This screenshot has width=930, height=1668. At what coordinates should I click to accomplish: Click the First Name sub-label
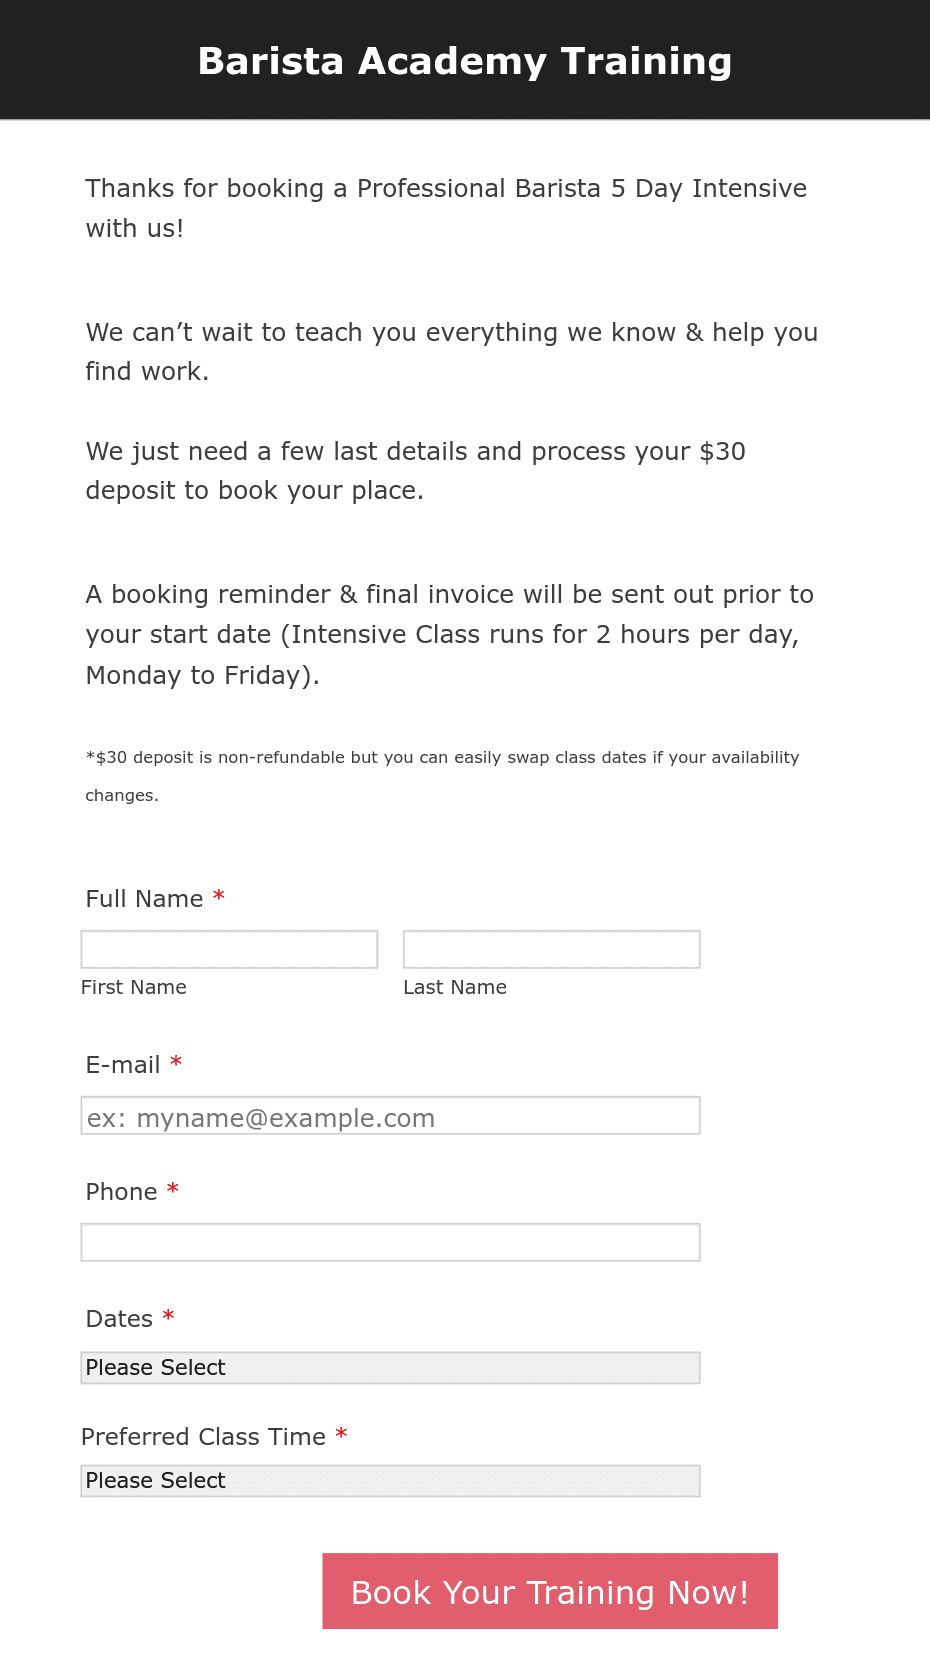134,987
